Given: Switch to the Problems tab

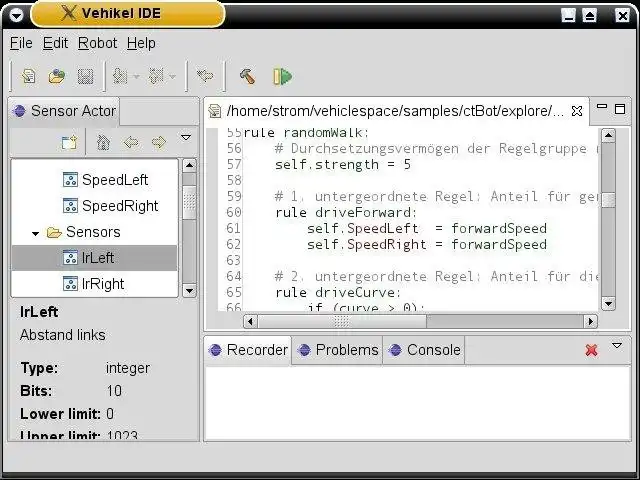Looking at the screenshot, I should click(x=338, y=350).
